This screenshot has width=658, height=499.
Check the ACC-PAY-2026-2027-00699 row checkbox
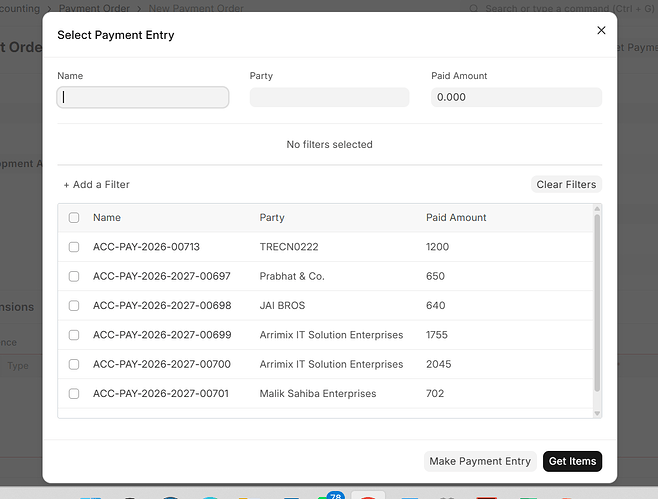[74, 335]
